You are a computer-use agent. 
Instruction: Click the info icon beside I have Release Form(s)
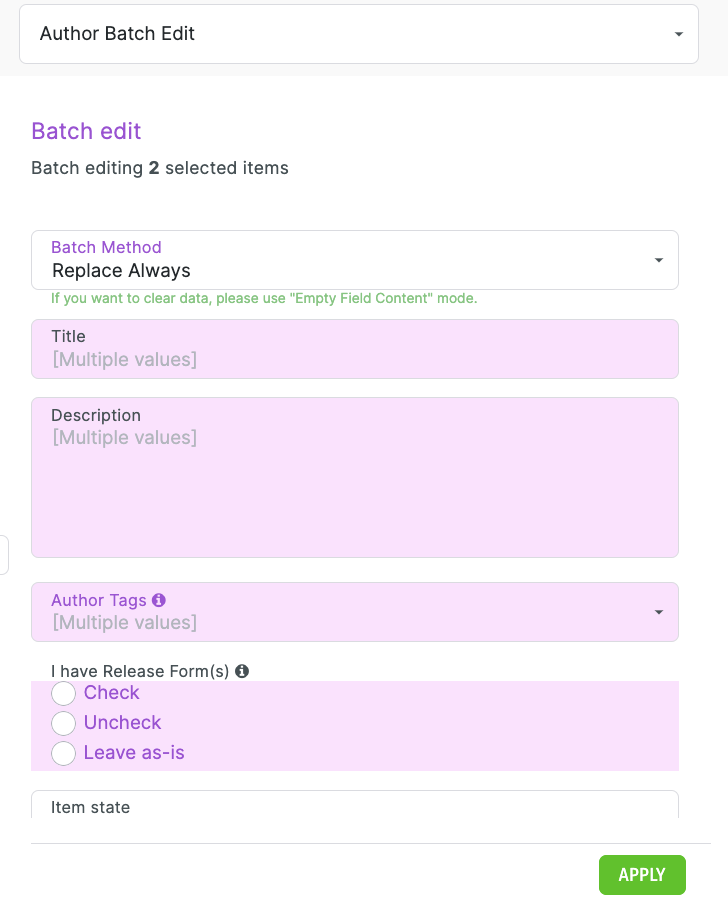[x=242, y=671]
